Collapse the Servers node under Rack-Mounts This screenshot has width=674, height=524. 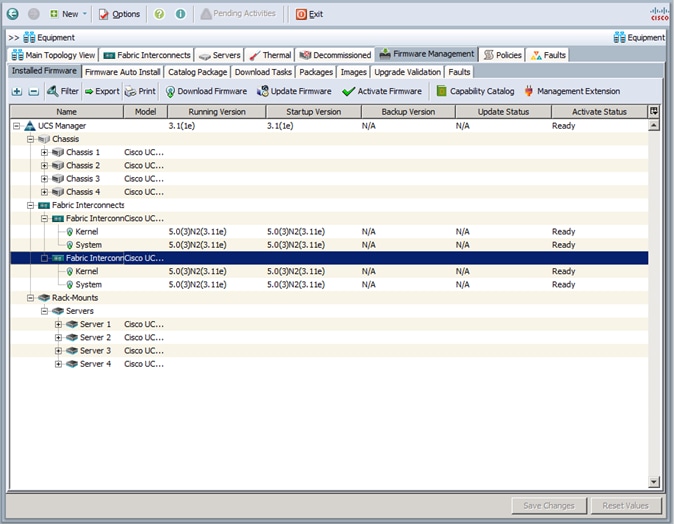44,311
